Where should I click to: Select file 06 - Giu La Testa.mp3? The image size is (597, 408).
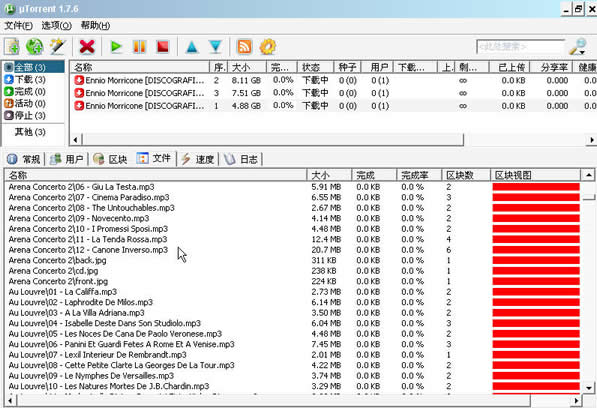point(82,187)
